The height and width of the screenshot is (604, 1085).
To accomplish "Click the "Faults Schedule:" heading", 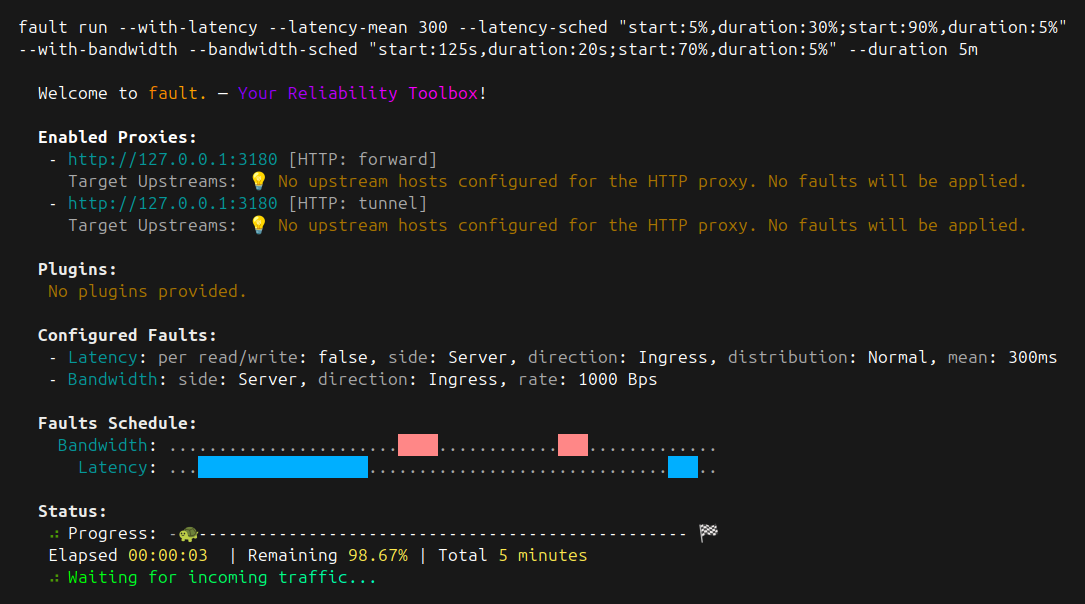I will pyautogui.click(x=117, y=423).
